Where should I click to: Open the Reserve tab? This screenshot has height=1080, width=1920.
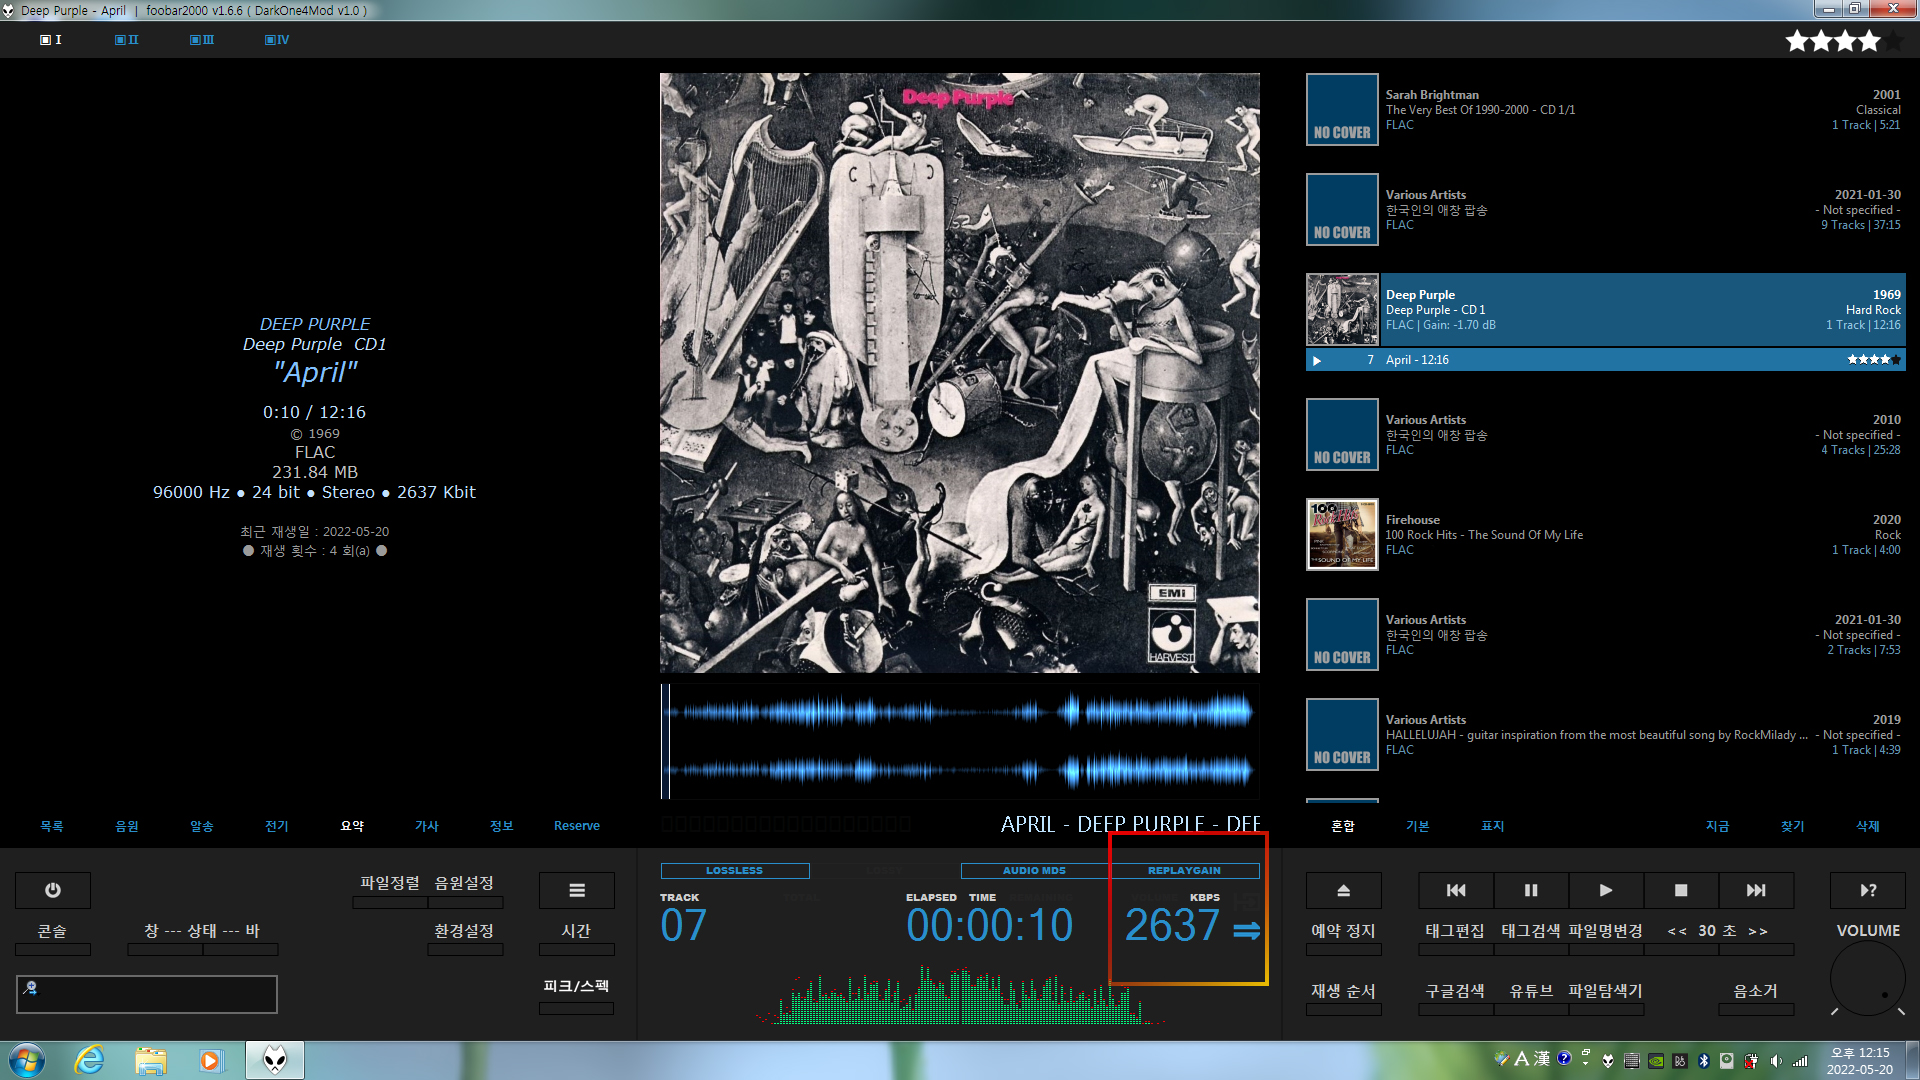click(577, 826)
